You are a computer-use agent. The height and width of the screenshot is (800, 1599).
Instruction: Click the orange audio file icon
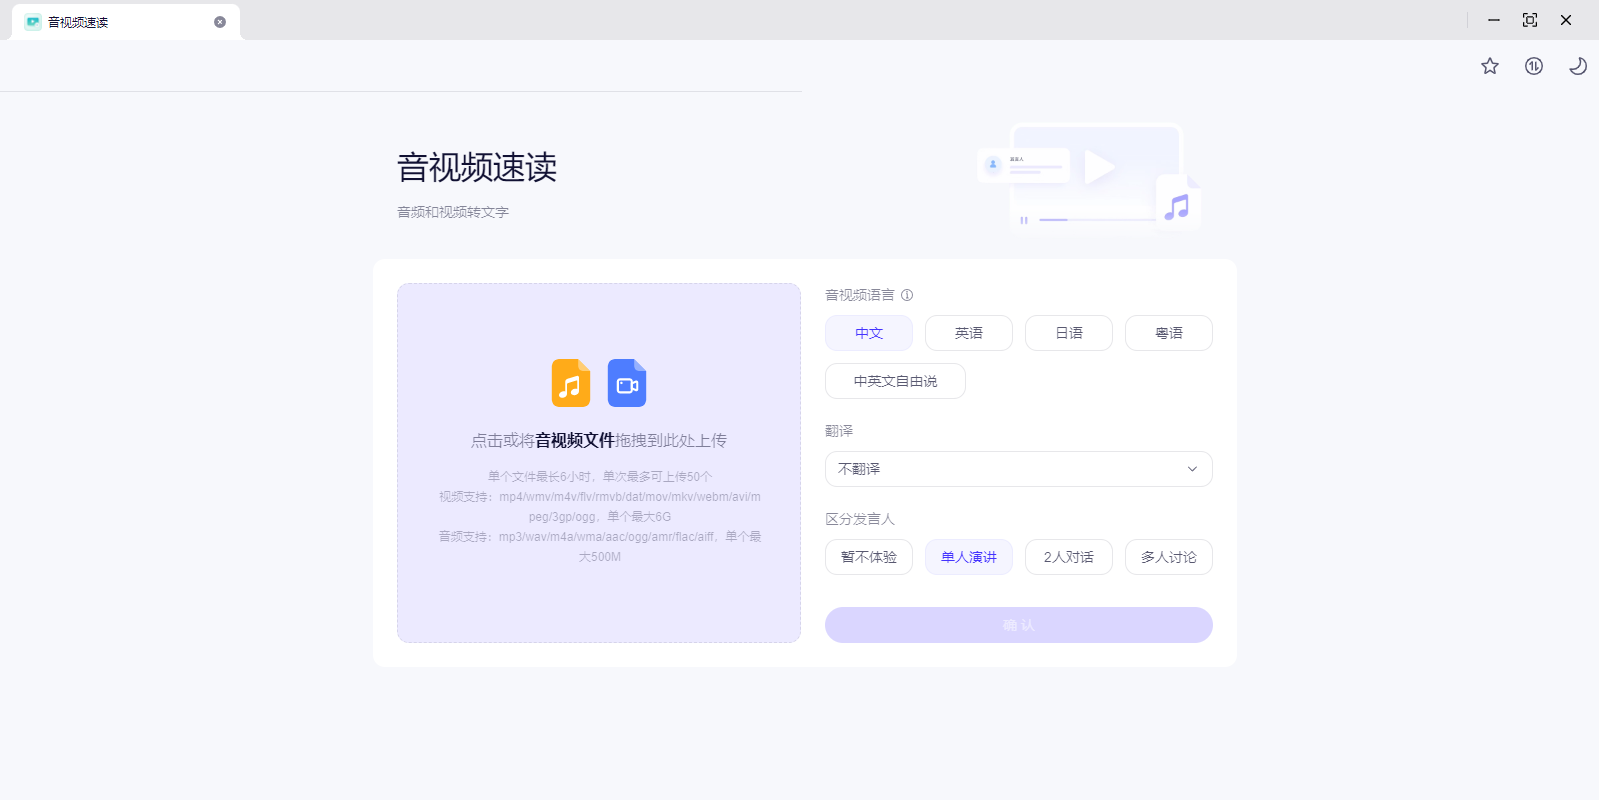pos(571,383)
